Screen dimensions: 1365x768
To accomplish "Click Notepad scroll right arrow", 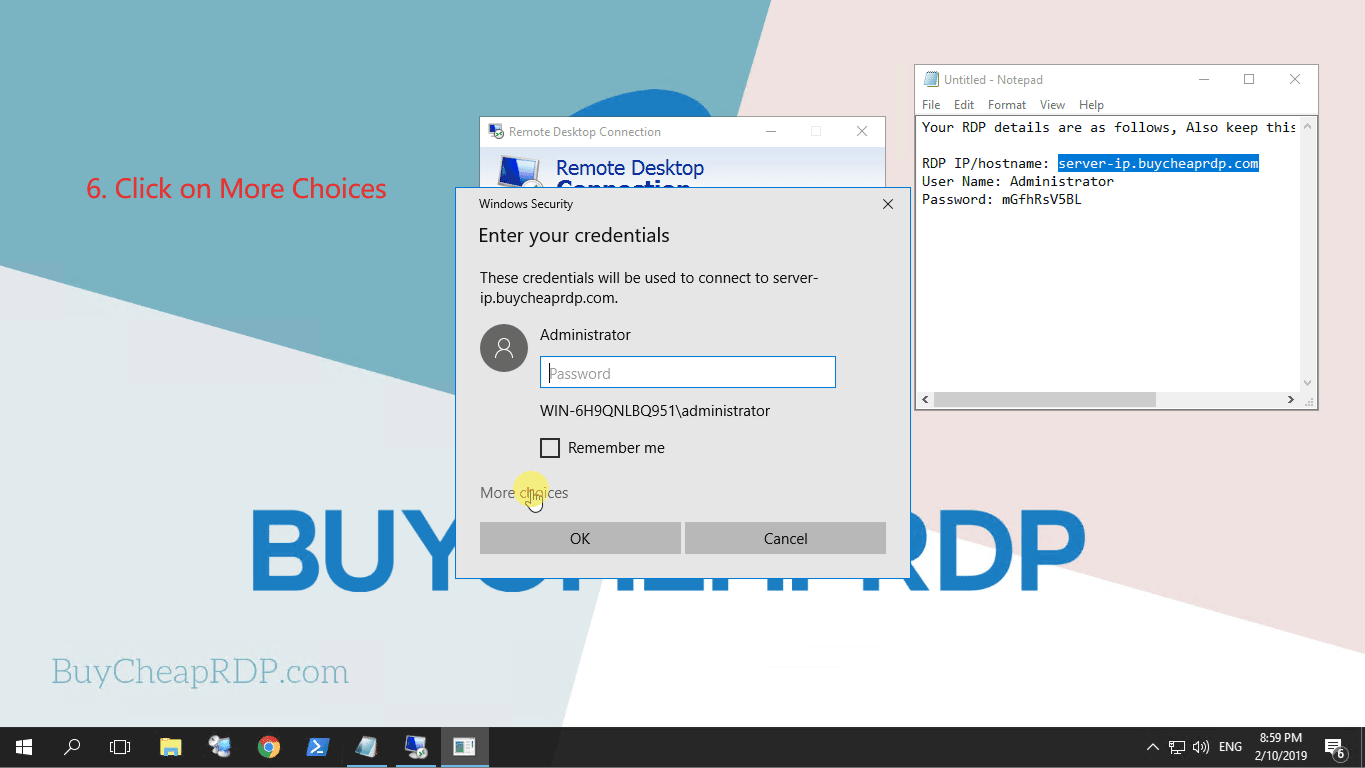I will tap(1291, 399).
